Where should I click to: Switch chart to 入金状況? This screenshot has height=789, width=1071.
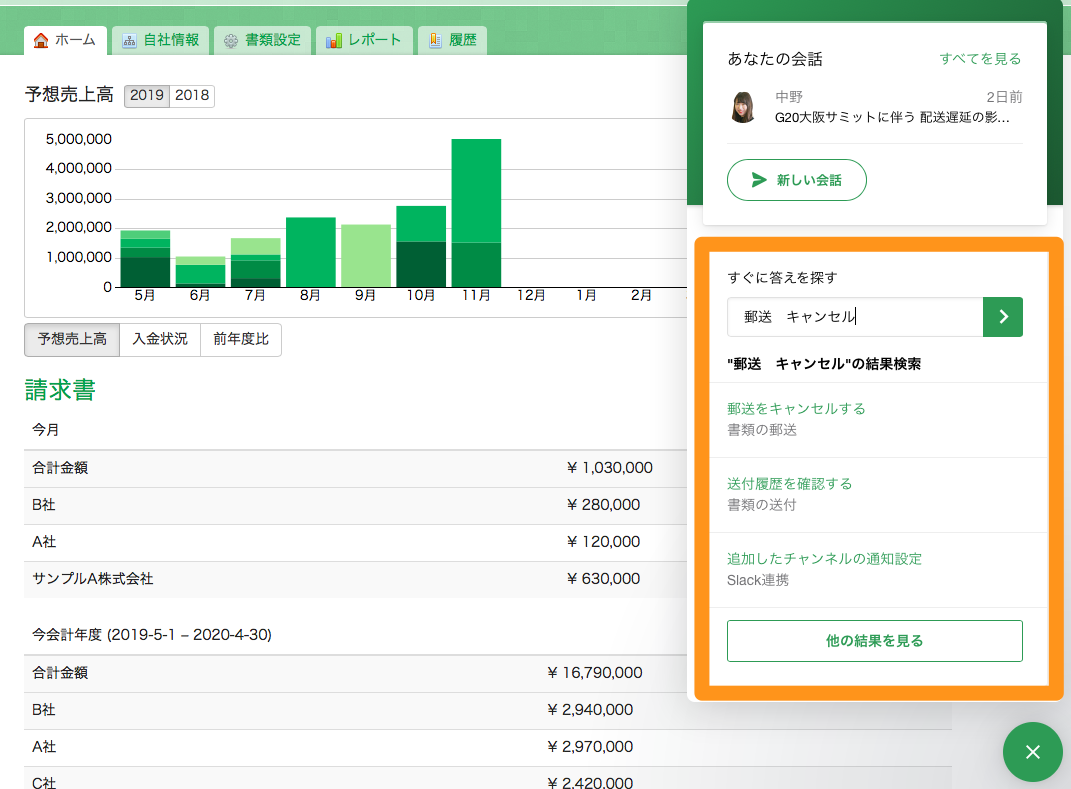tap(160, 340)
